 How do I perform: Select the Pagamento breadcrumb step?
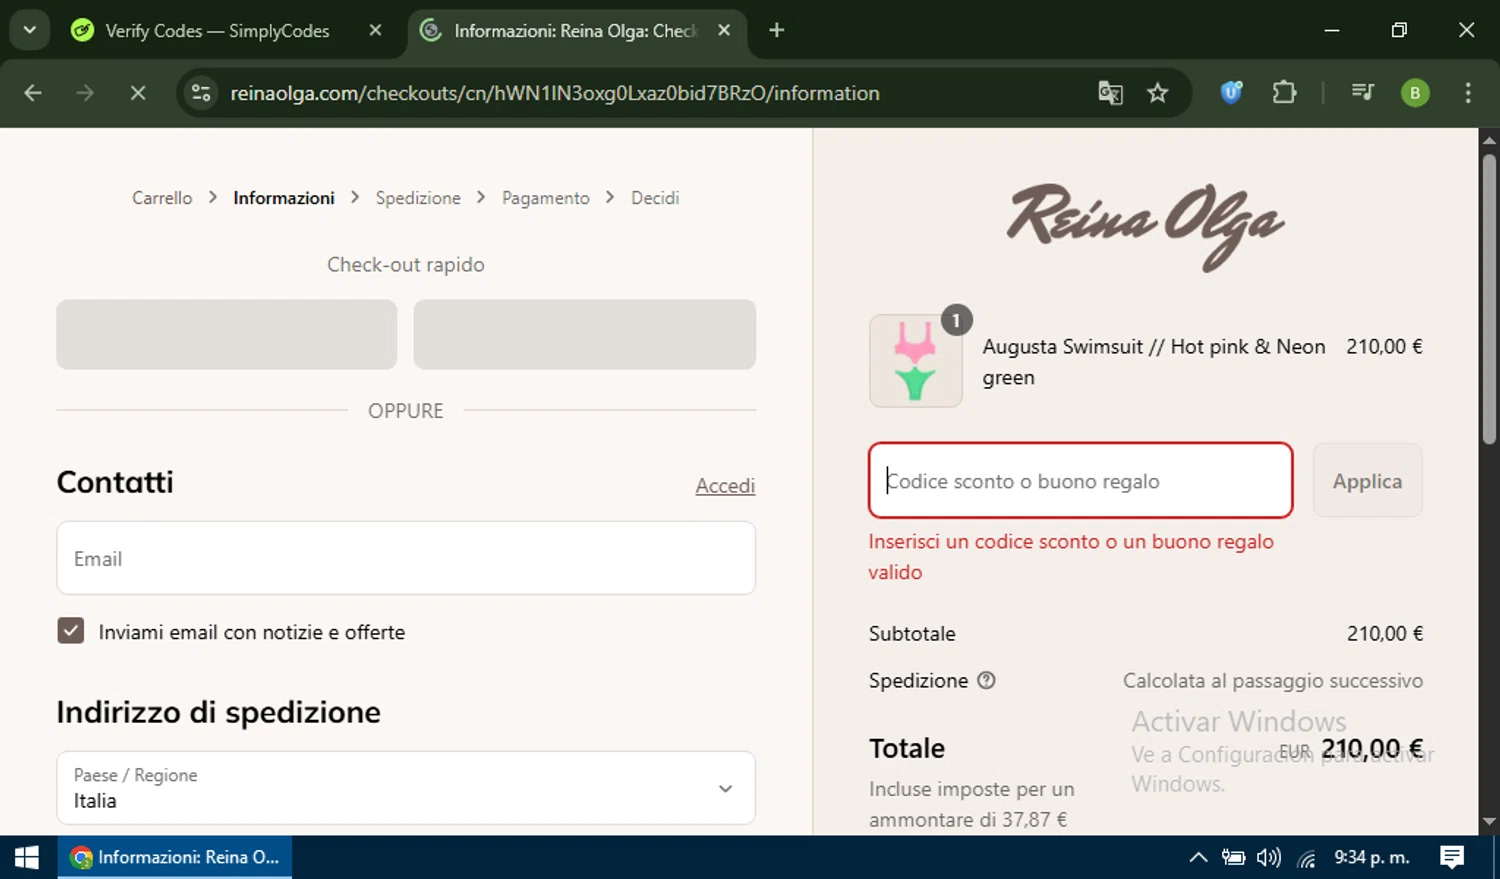pos(546,198)
